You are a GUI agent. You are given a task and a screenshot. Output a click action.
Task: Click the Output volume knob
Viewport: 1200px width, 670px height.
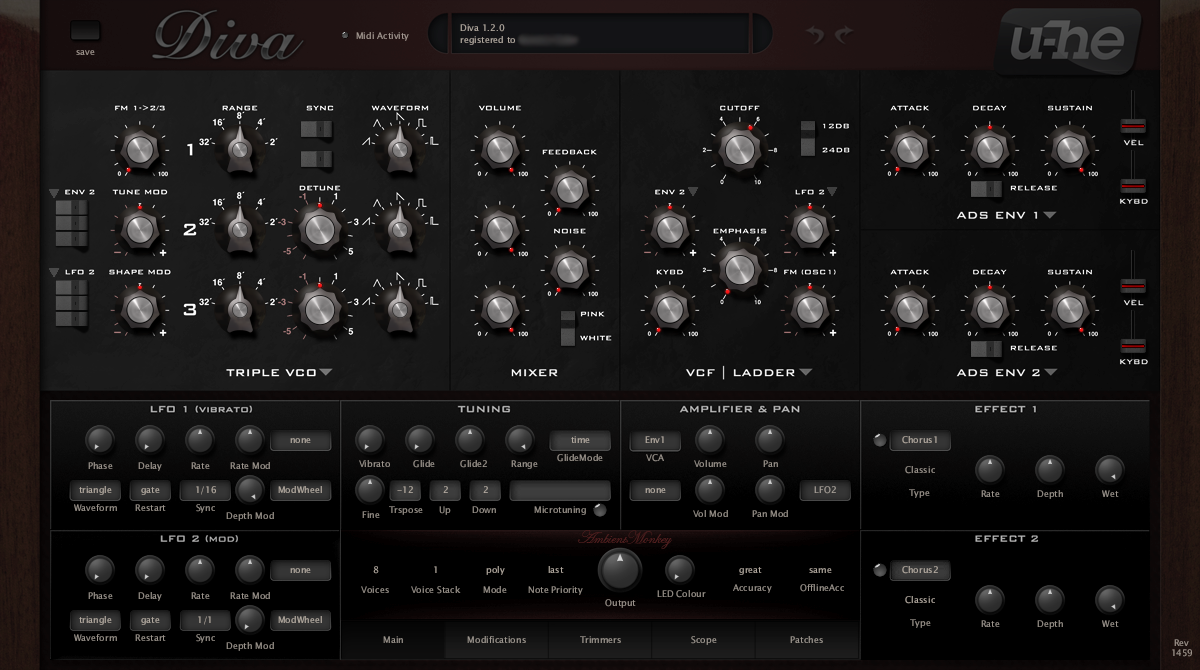(x=620, y=570)
